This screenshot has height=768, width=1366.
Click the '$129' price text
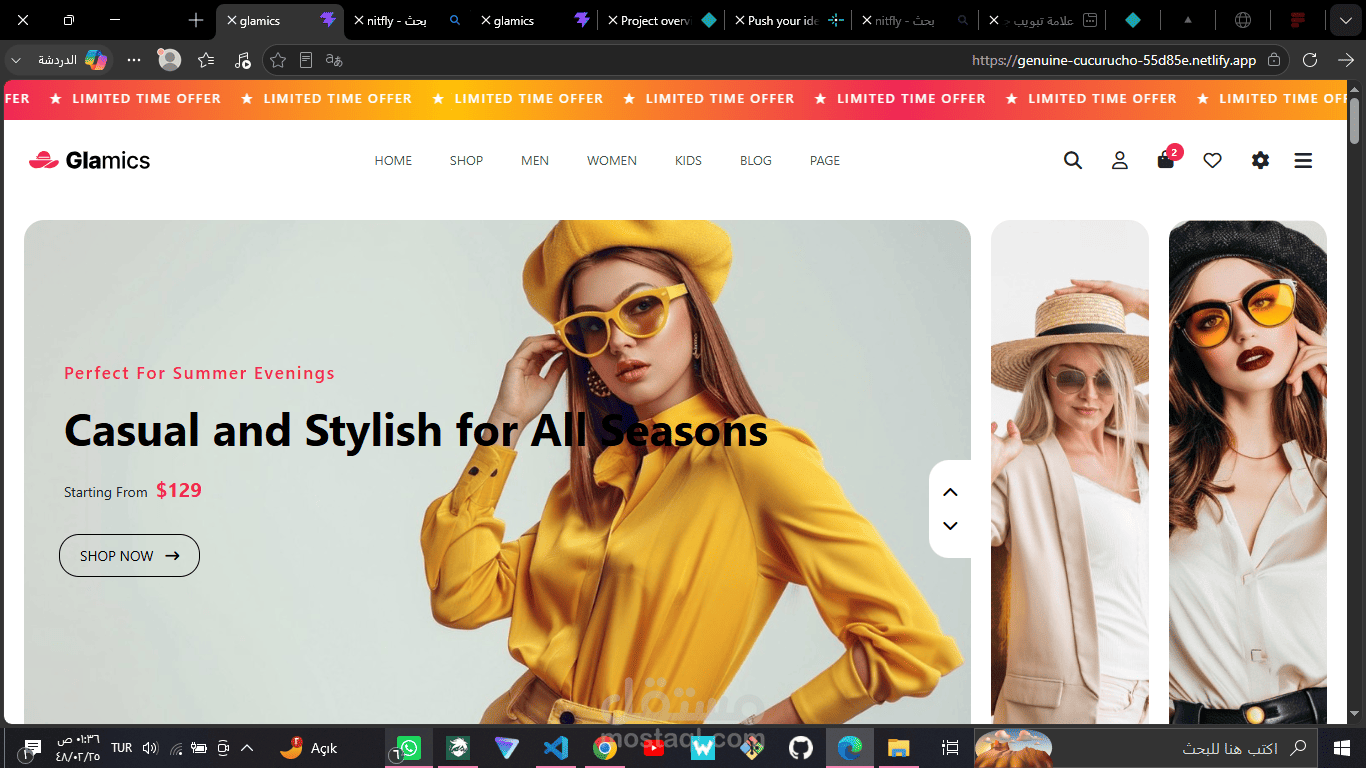point(179,490)
